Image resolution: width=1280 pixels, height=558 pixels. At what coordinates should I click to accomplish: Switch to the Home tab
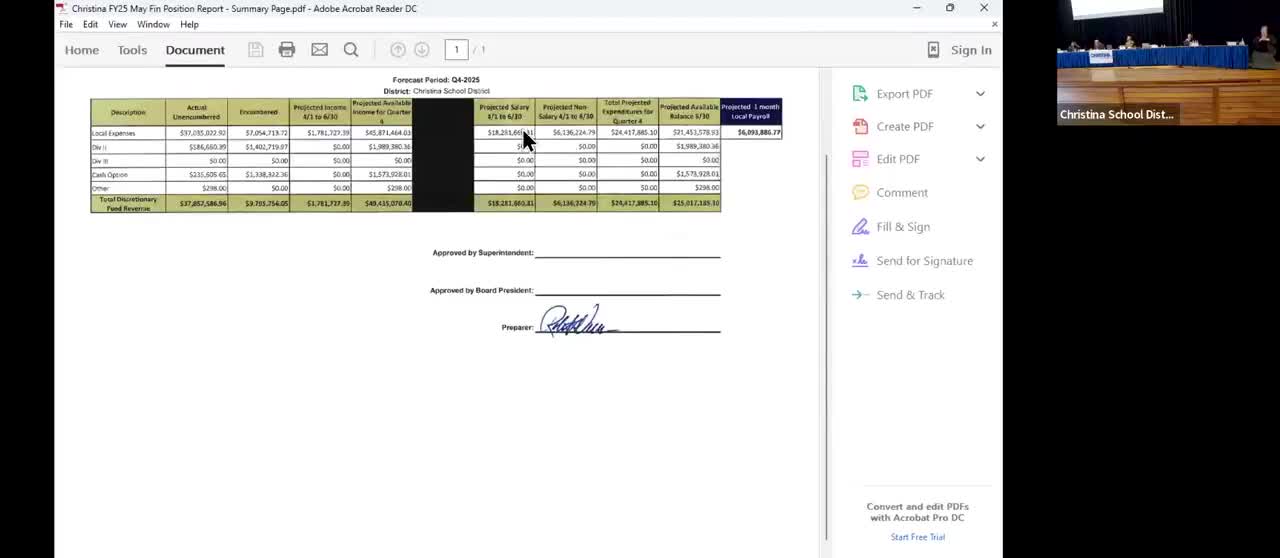(x=82, y=50)
